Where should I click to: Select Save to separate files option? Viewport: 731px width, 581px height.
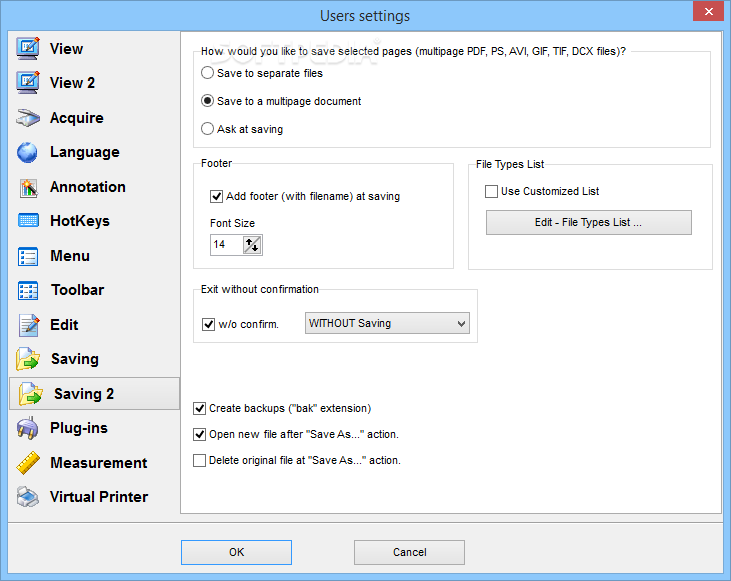(x=207, y=73)
